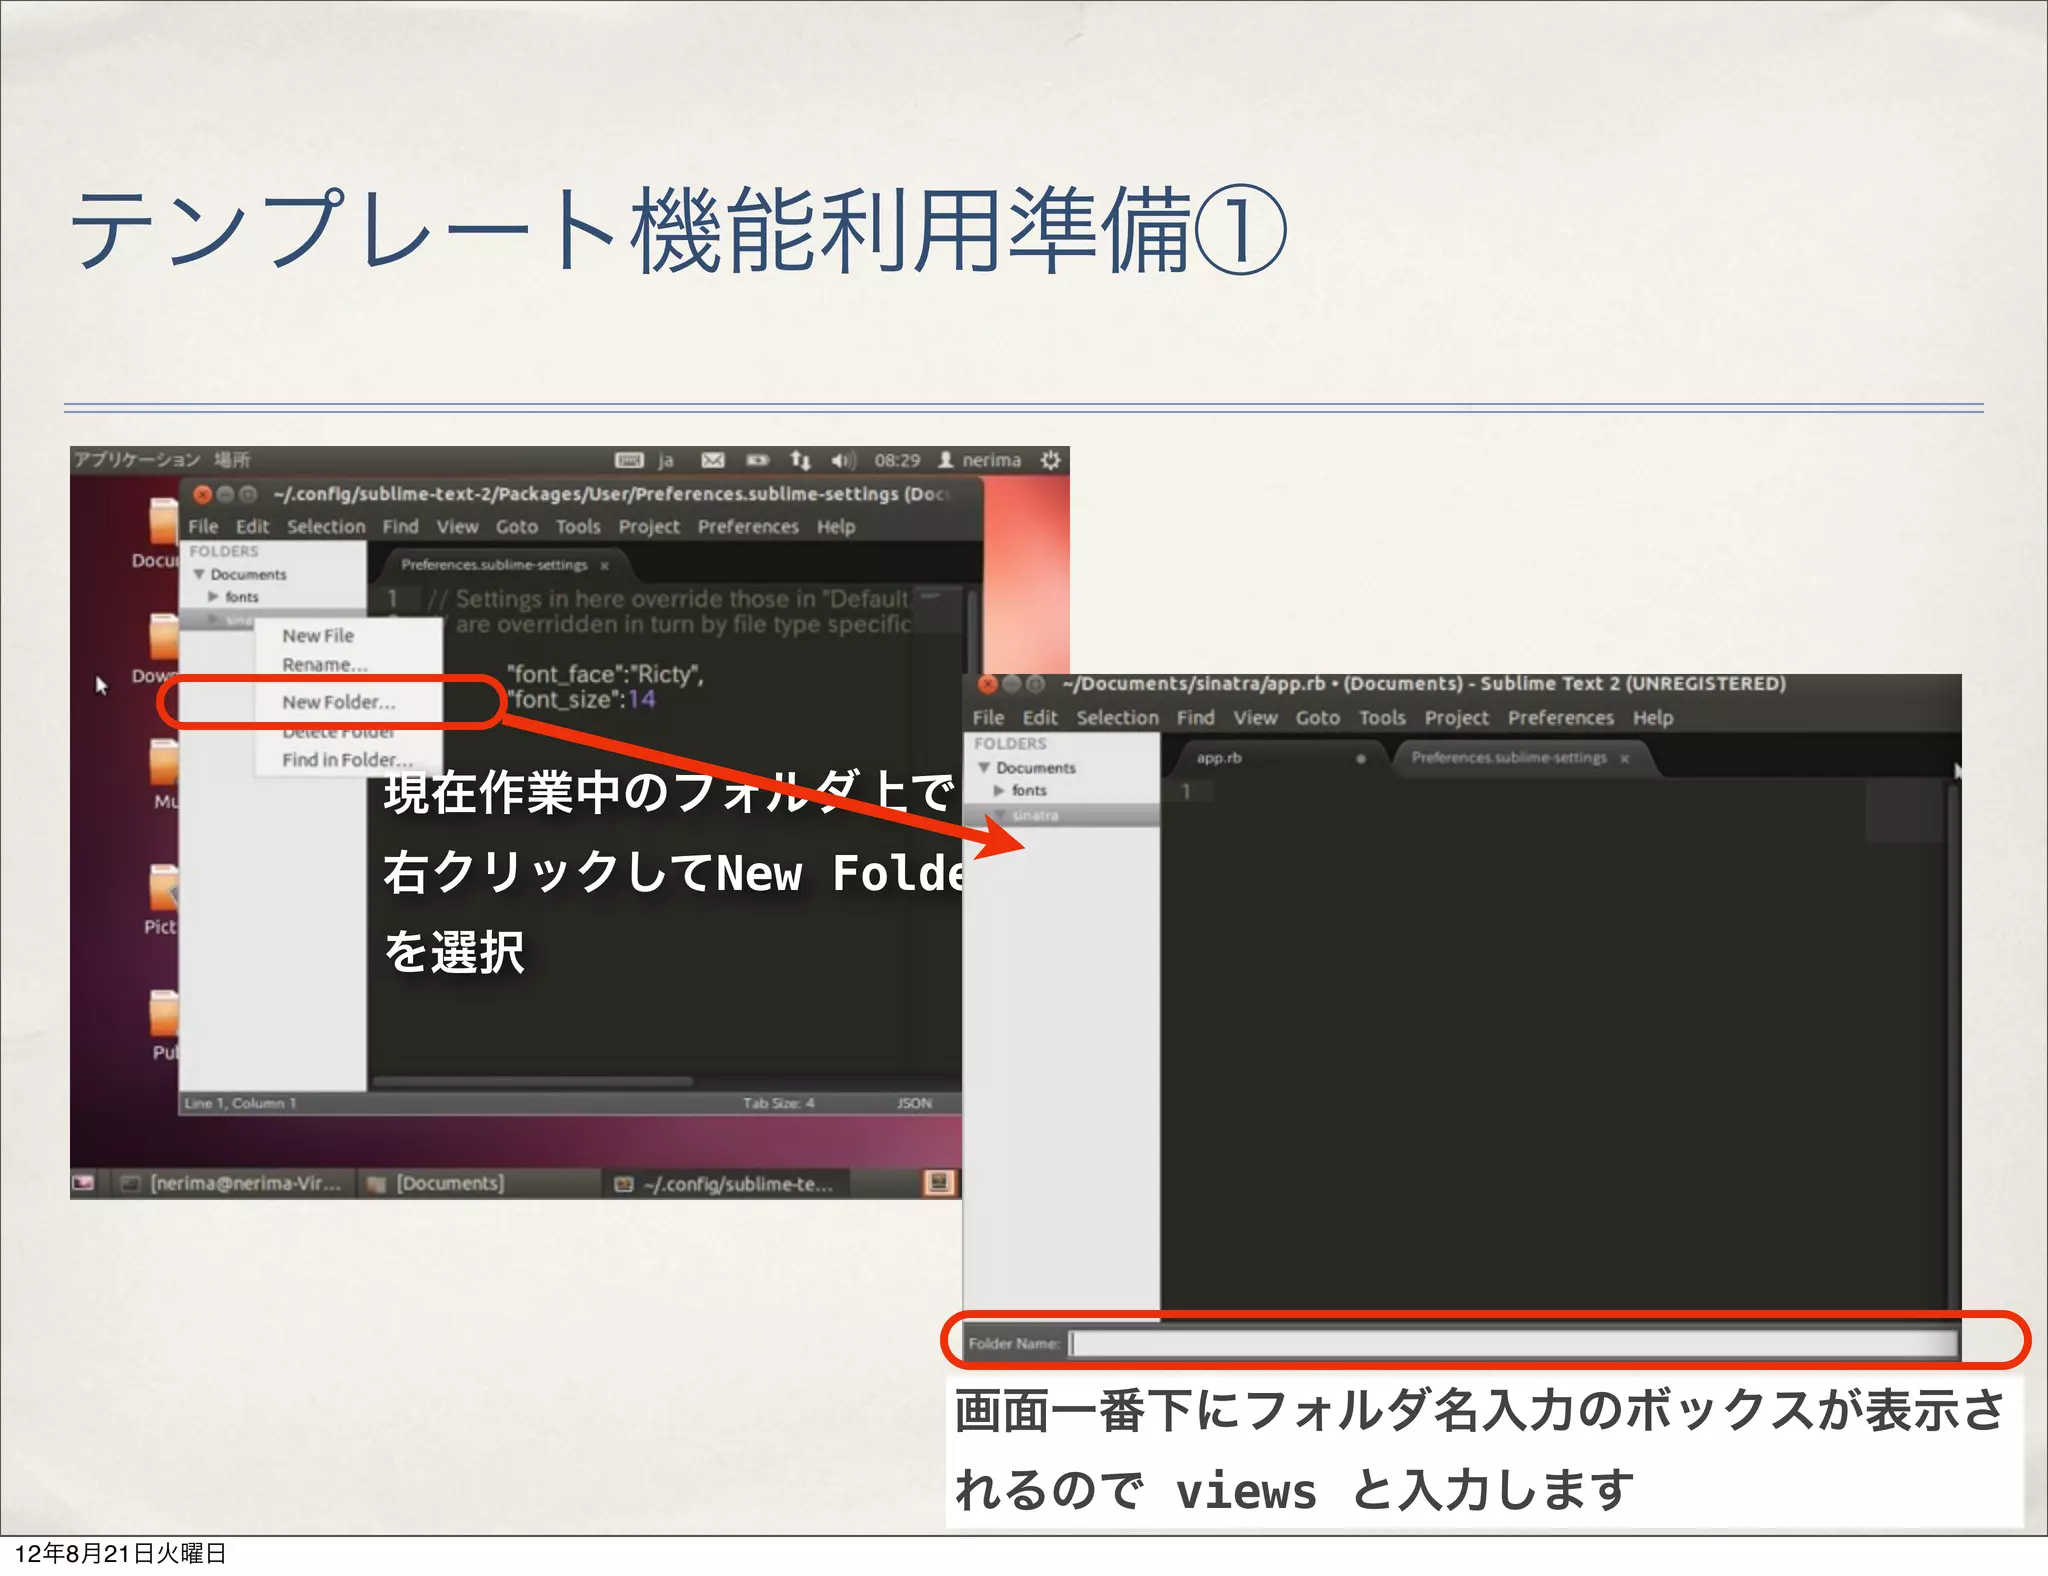2048x1576 pixels.
Task: Open View menu in the rear Sublime window
Action: pos(457,526)
